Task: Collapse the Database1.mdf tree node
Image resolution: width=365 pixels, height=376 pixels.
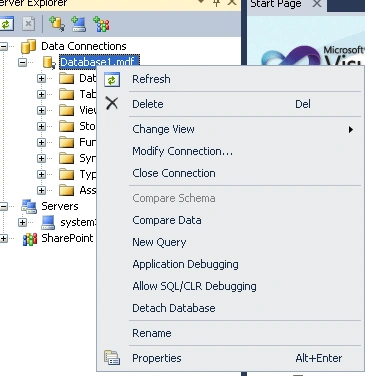Action: pyautogui.click(x=22, y=62)
